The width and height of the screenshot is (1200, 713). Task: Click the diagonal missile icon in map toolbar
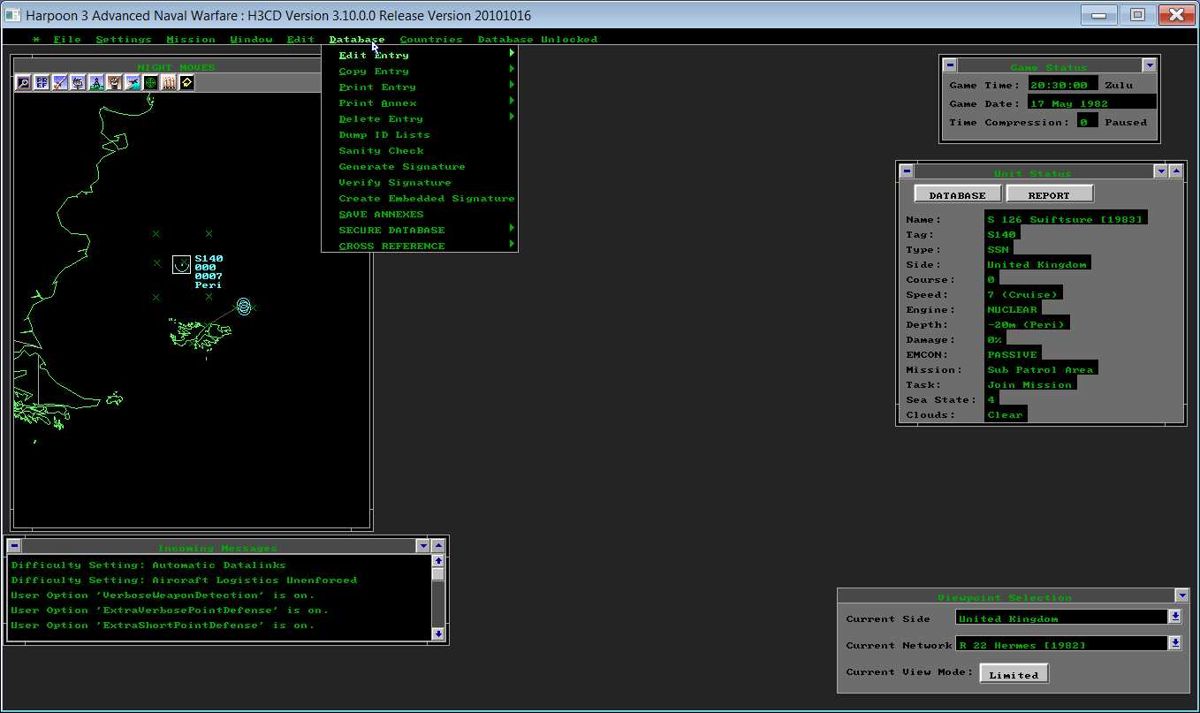point(60,82)
